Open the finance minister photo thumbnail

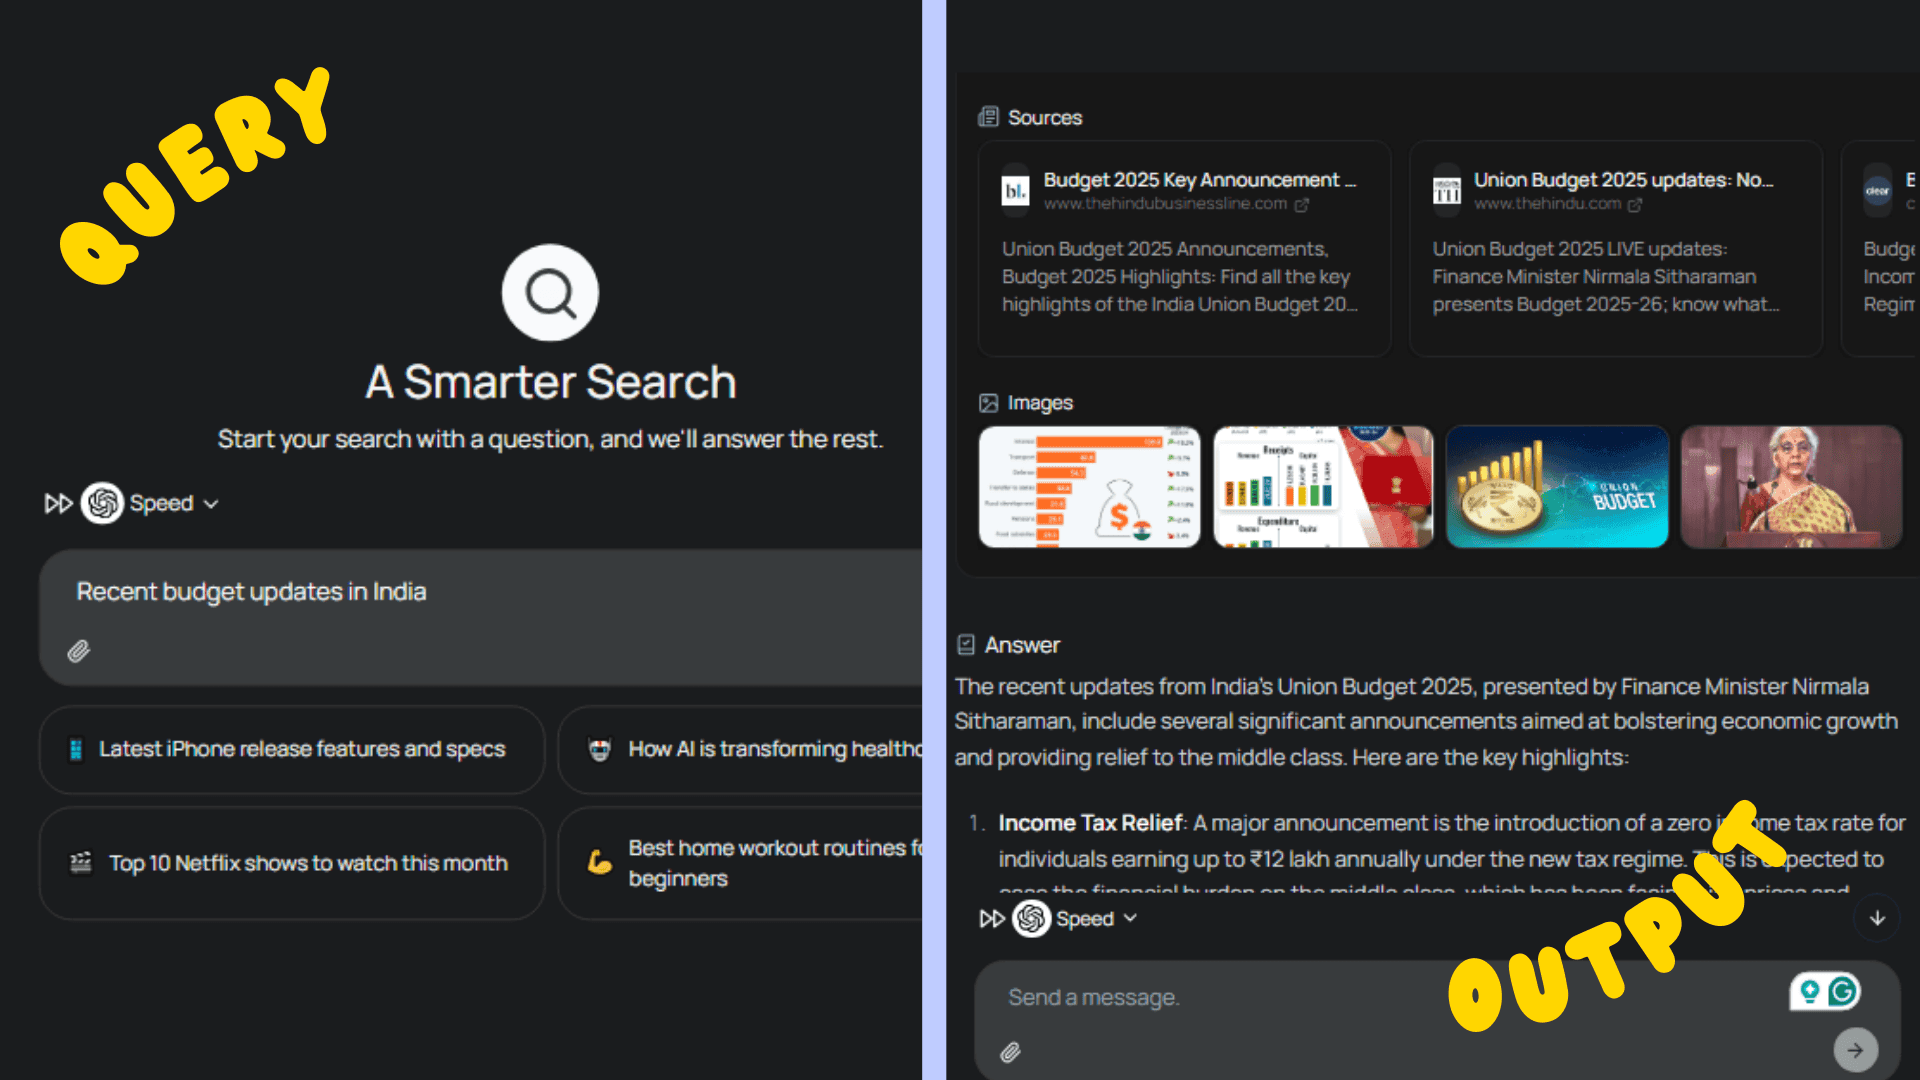tap(1791, 487)
